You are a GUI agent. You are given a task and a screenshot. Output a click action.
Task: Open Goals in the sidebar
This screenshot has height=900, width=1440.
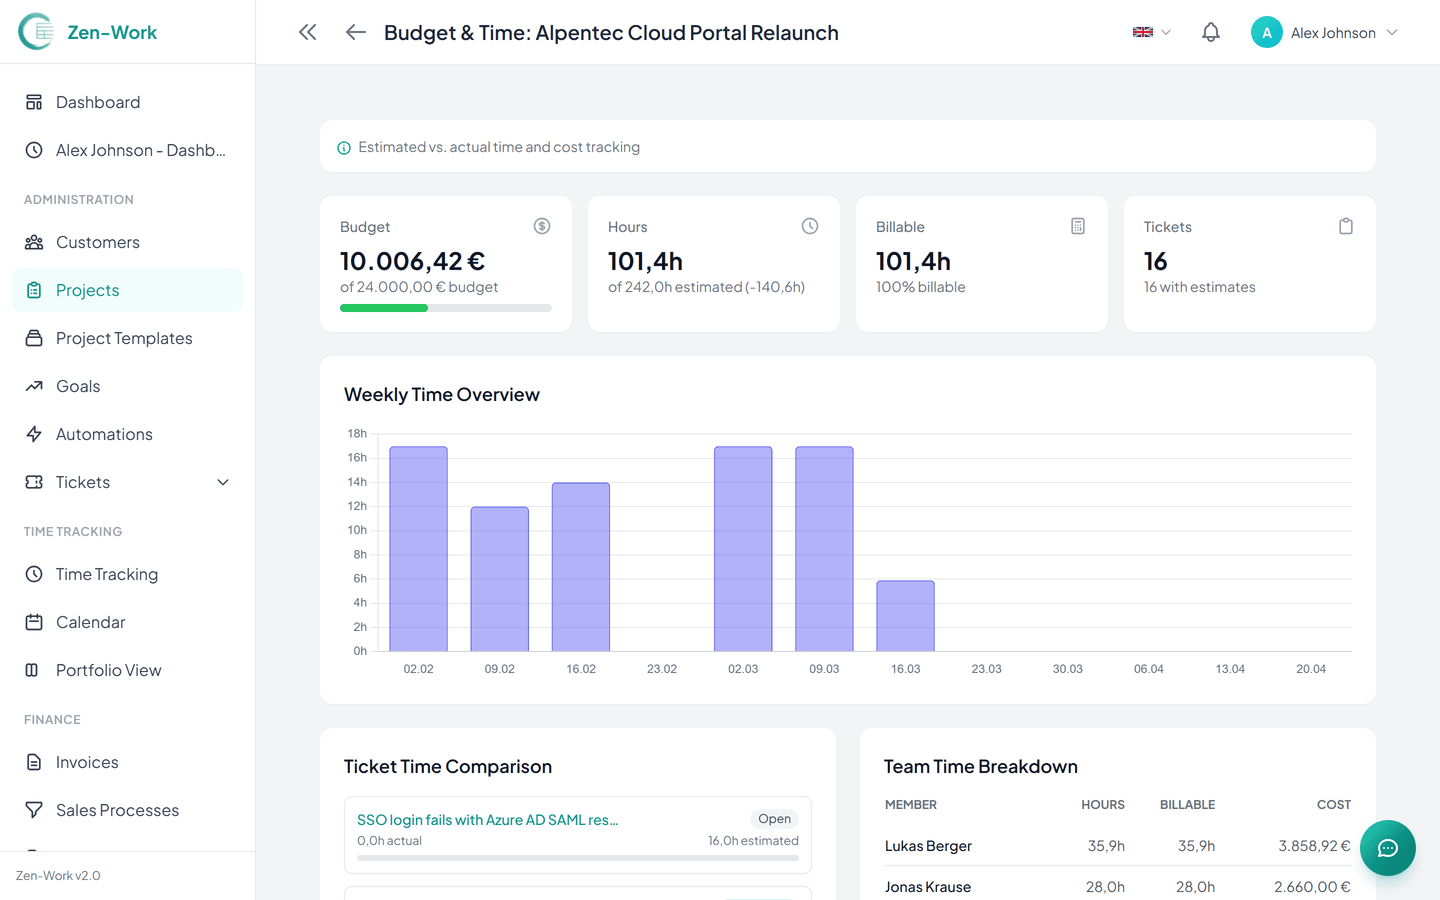pyautogui.click(x=127, y=386)
